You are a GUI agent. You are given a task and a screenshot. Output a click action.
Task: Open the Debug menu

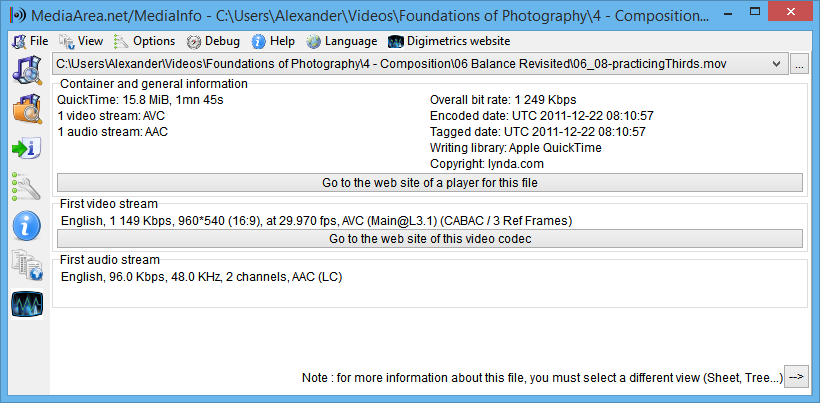(x=213, y=41)
